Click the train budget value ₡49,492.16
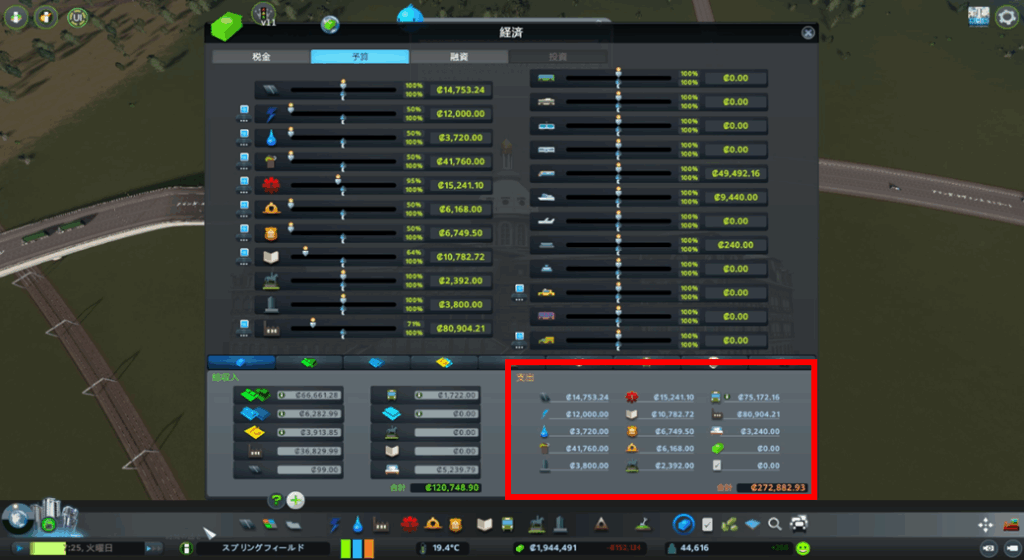 (736, 174)
